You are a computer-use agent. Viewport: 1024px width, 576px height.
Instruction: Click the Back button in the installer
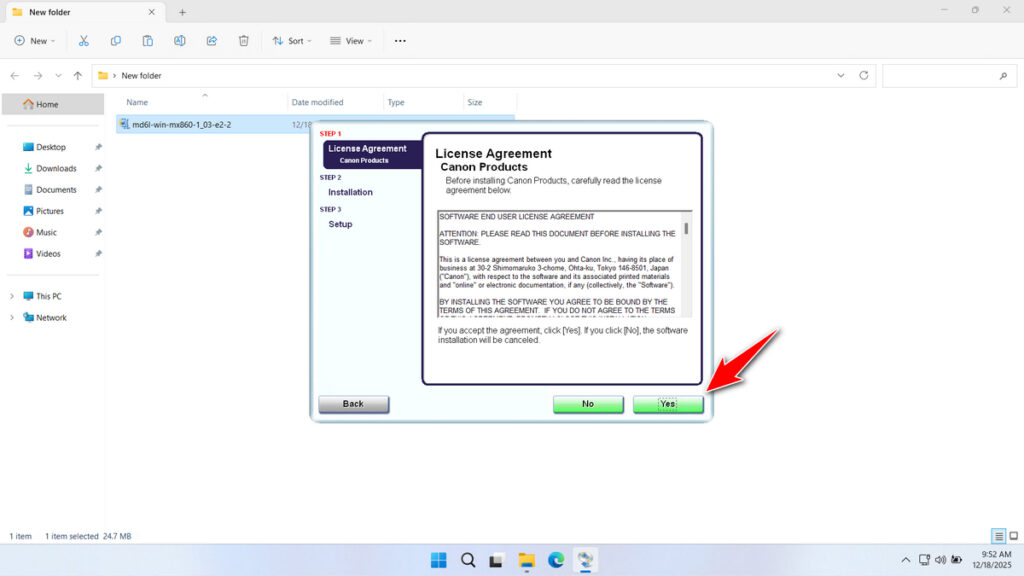(353, 404)
